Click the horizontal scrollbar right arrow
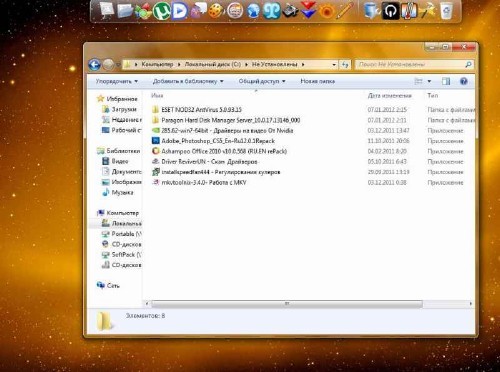 point(470,304)
